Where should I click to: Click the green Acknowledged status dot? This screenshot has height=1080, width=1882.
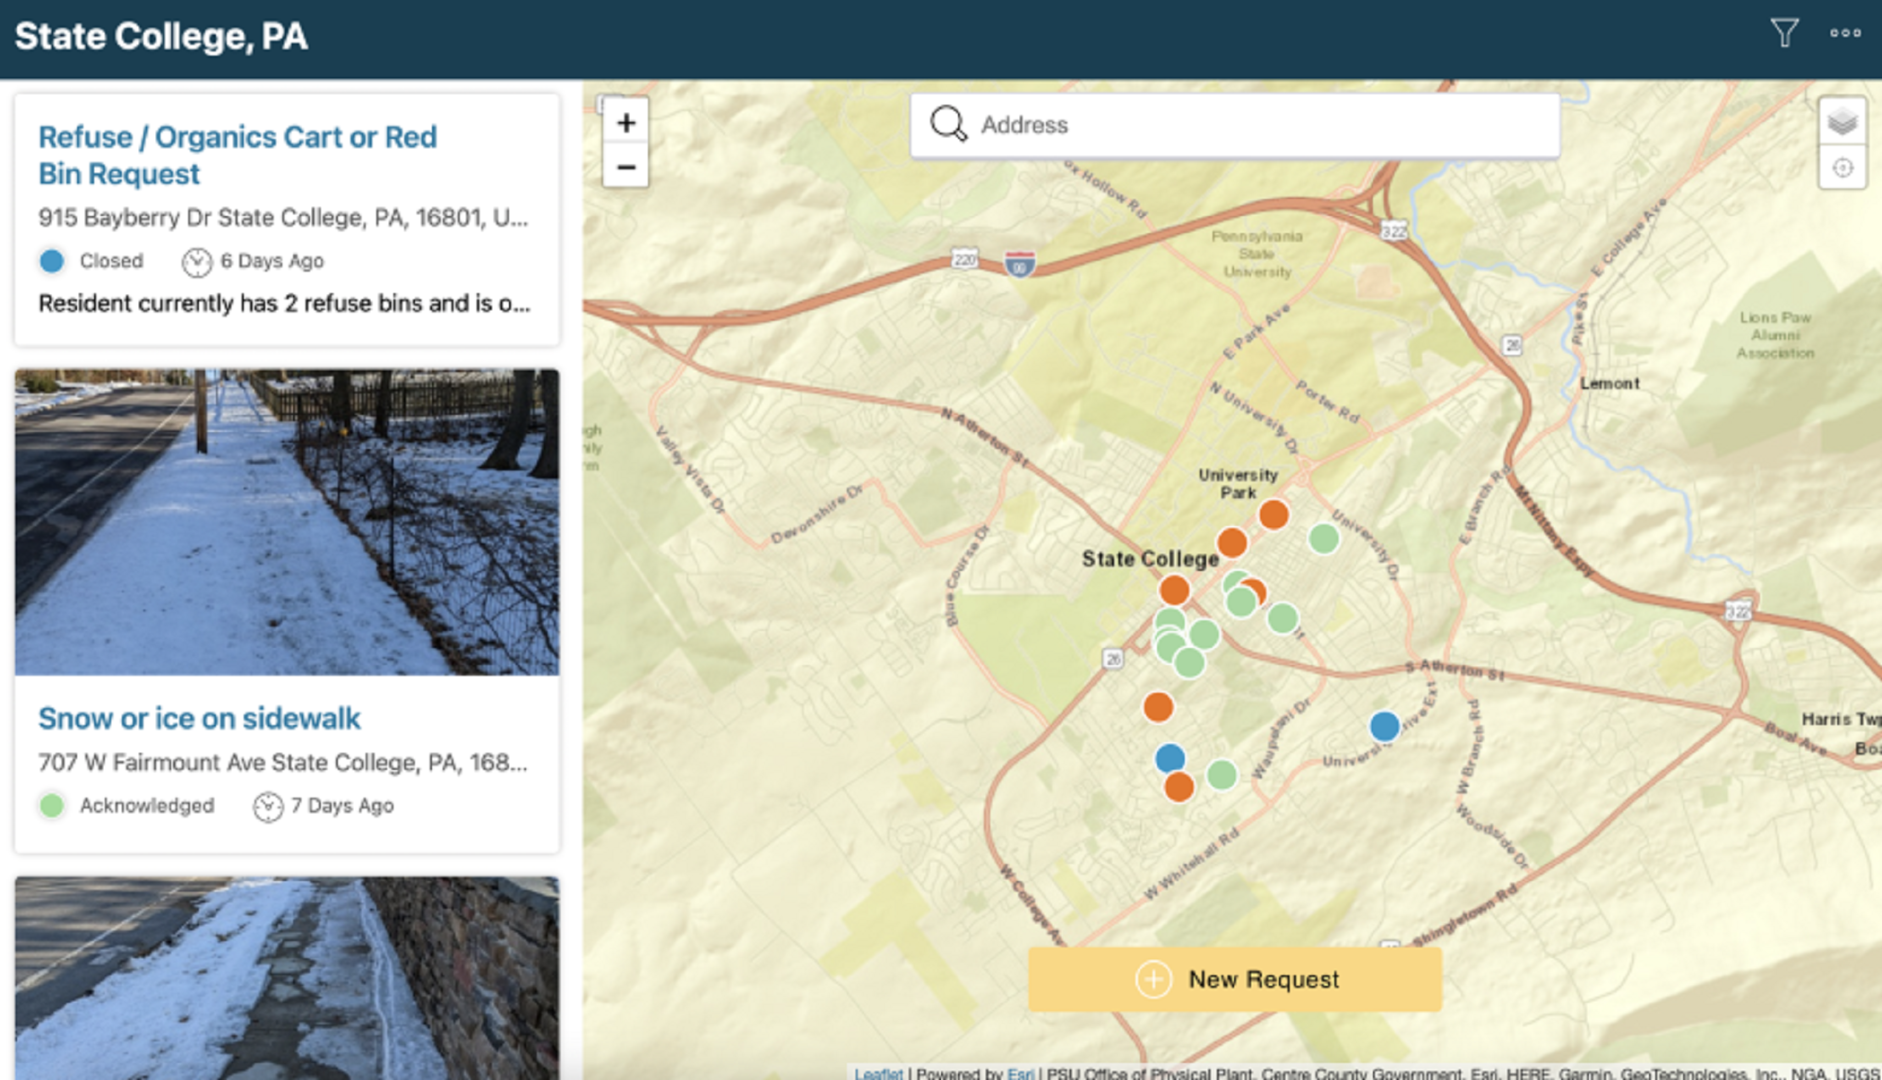click(x=52, y=805)
